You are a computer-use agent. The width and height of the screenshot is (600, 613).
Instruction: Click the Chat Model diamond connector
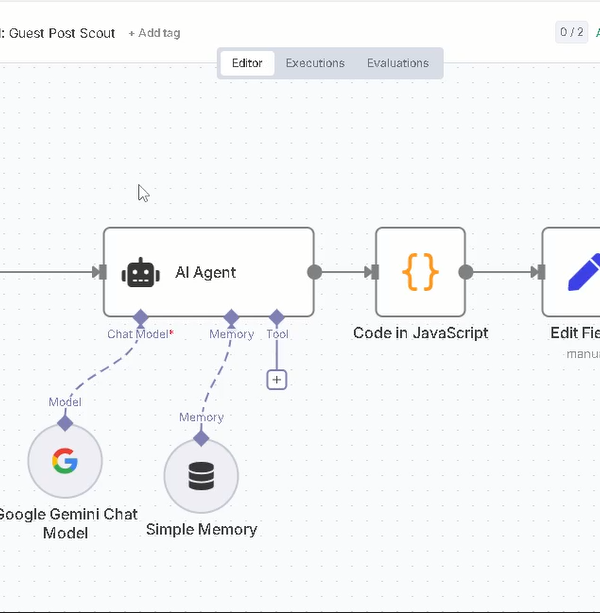click(x=140, y=317)
